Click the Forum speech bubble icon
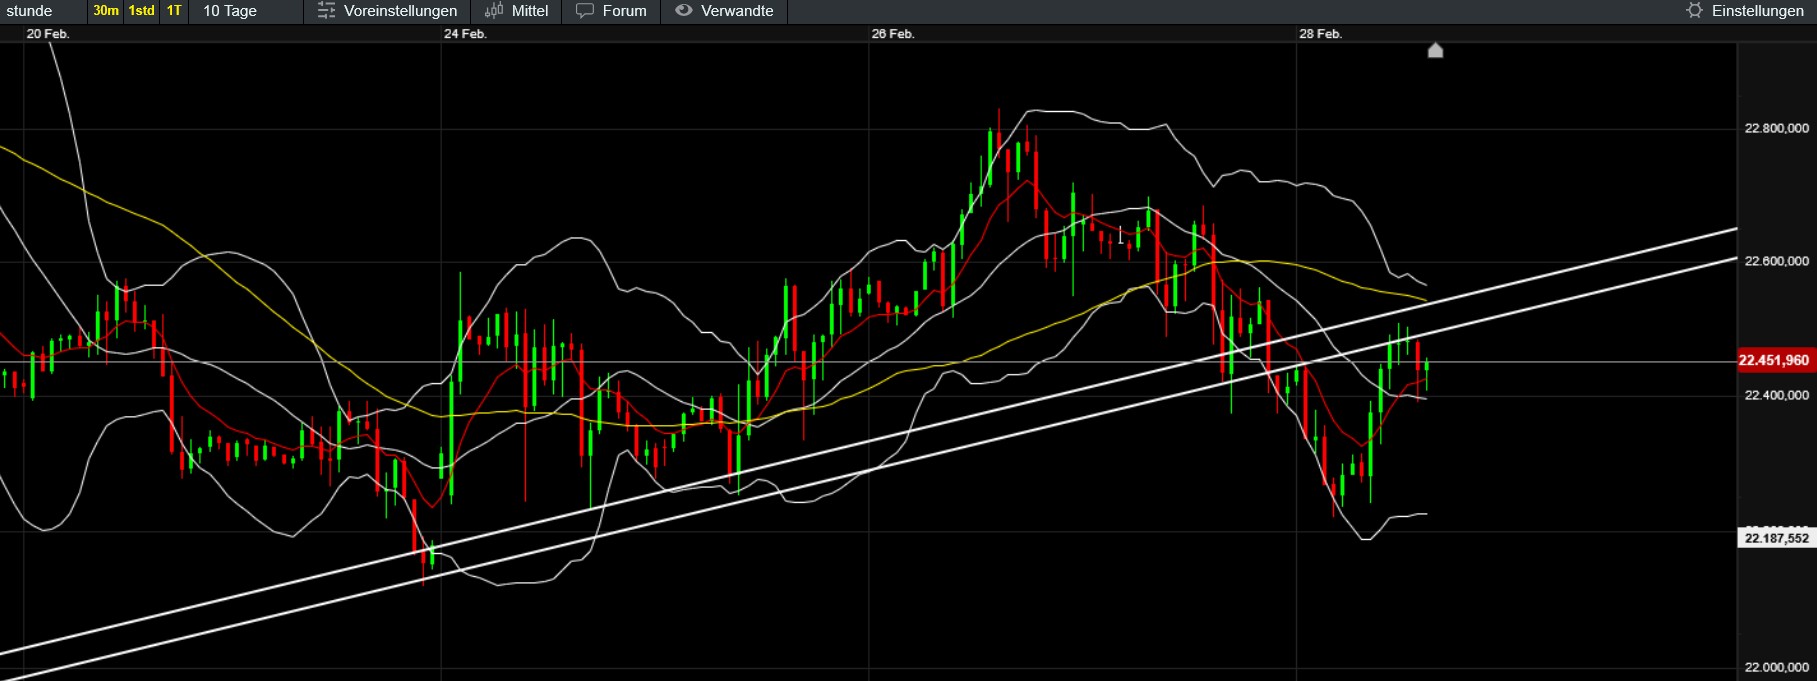Viewport: 1817px width, 681px height. pos(585,11)
